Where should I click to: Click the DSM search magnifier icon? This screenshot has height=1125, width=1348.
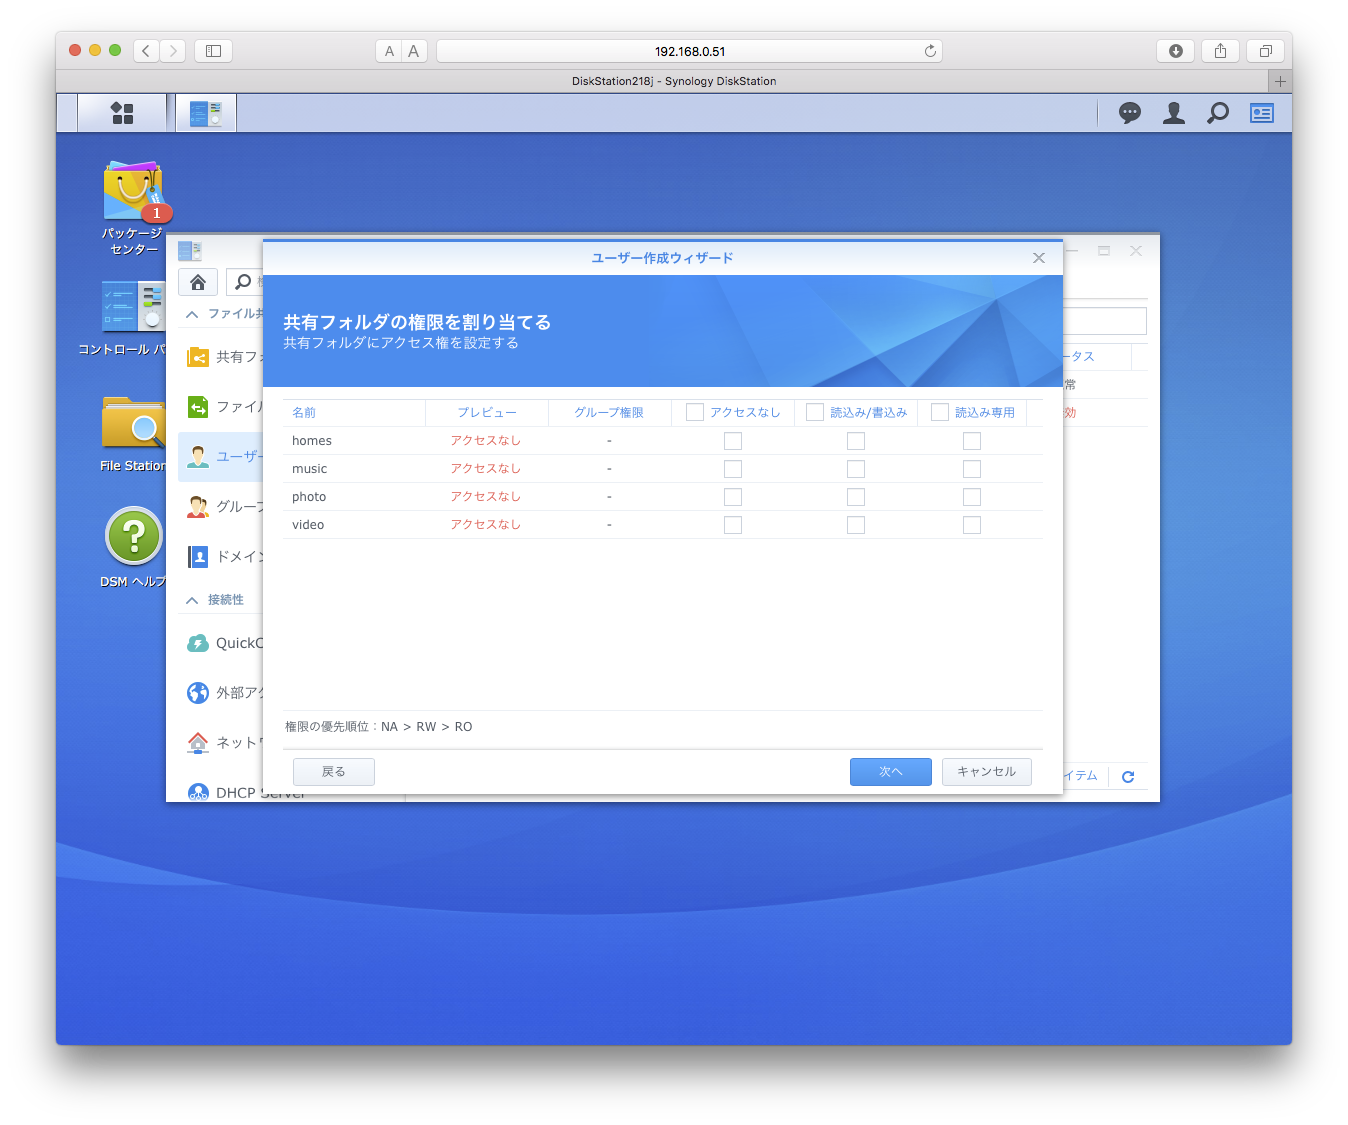pos(1217,113)
